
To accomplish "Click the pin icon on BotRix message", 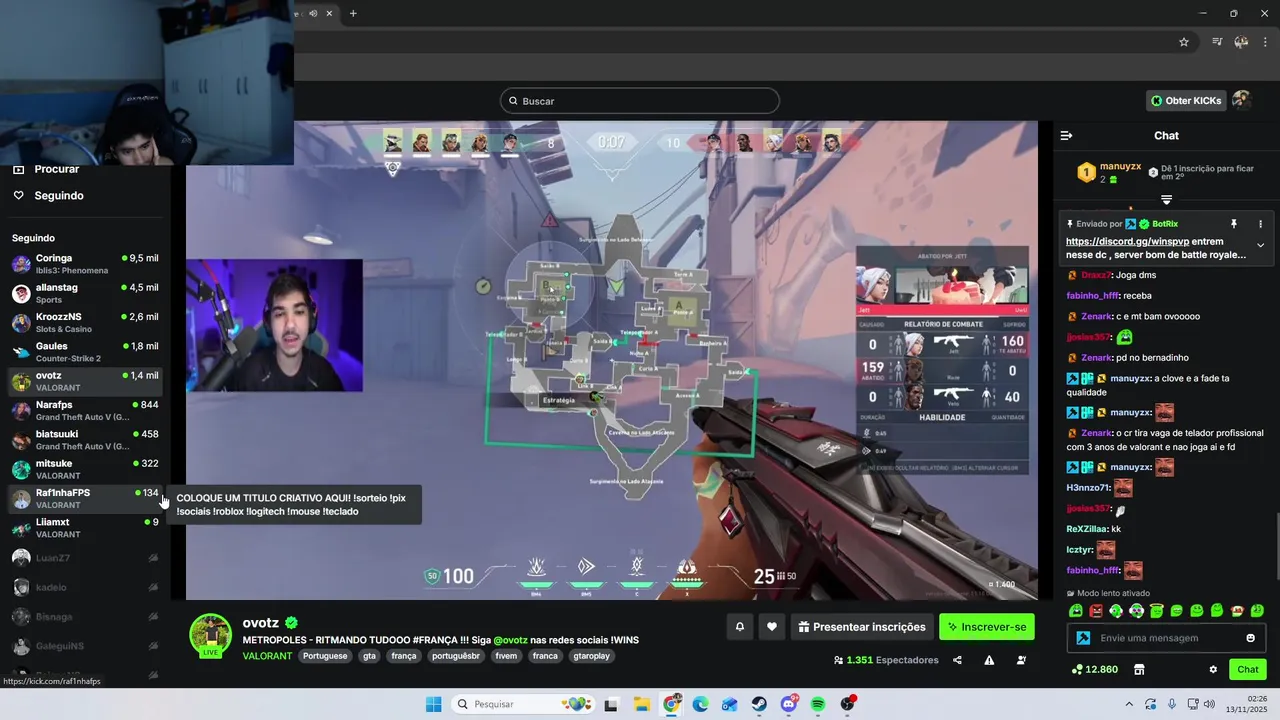I will 1234,224.
